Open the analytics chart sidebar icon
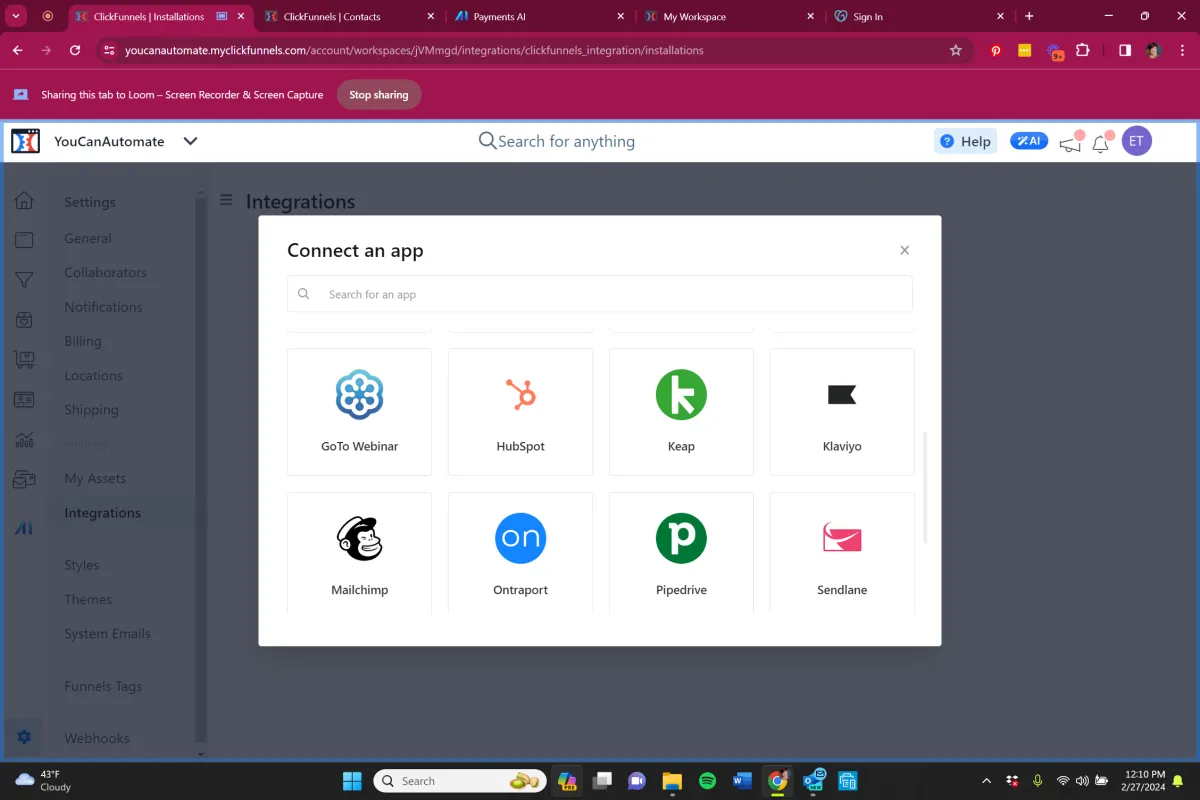Image resolution: width=1200 pixels, height=800 pixels. pyautogui.click(x=24, y=440)
